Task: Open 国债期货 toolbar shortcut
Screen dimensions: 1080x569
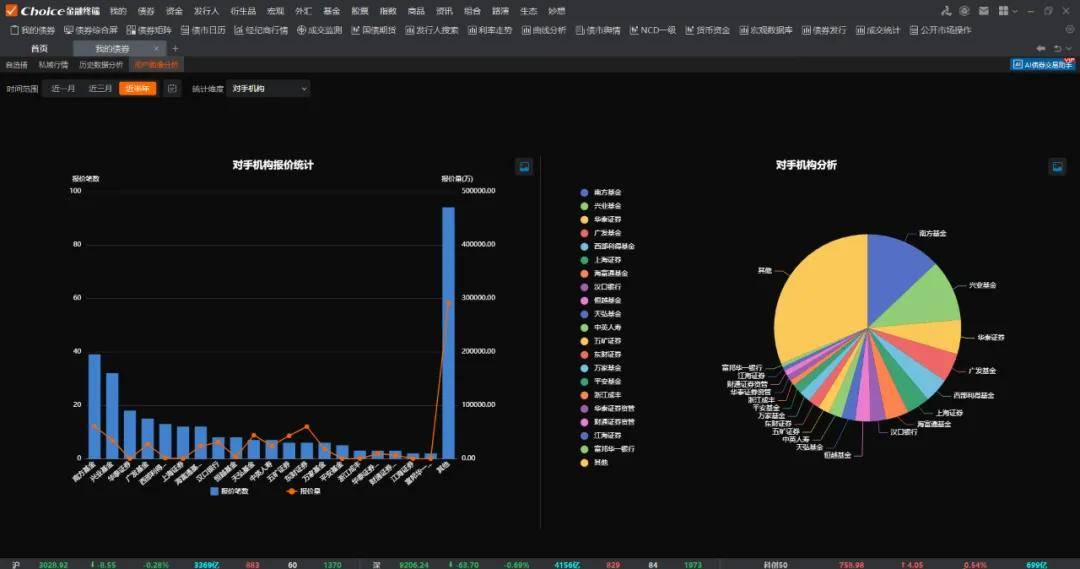Action: (x=374, y=30)
